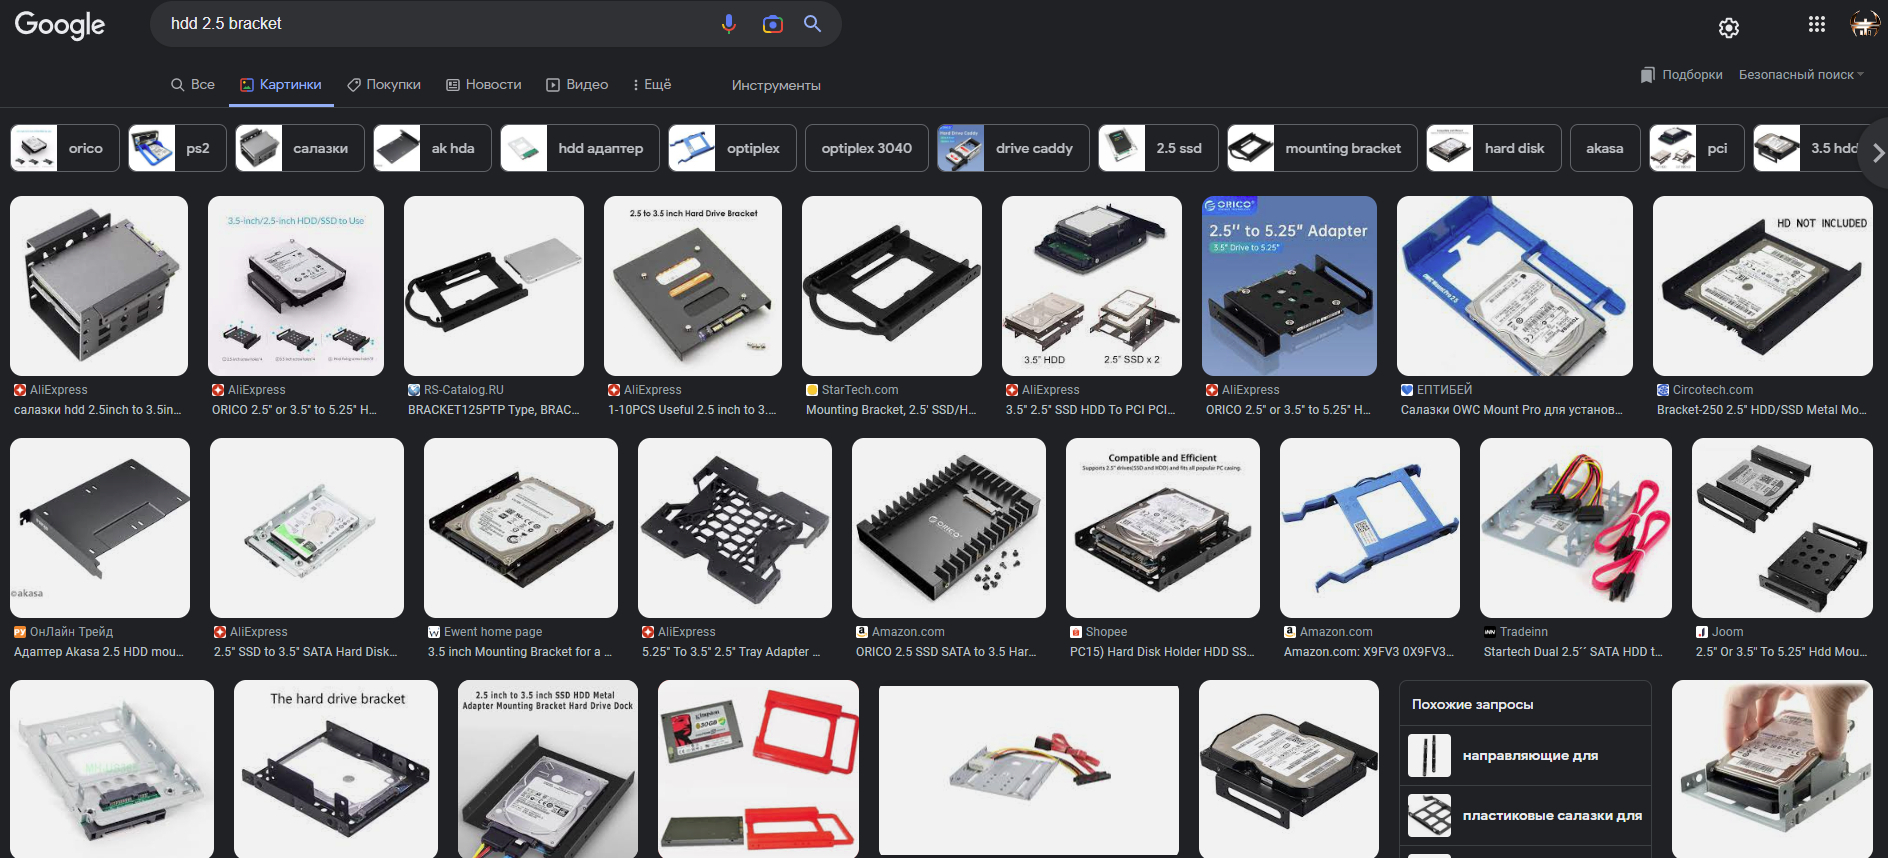Select the optiplex filter chip
This screenshot has height=858, width=1888.
coord(732,148)
